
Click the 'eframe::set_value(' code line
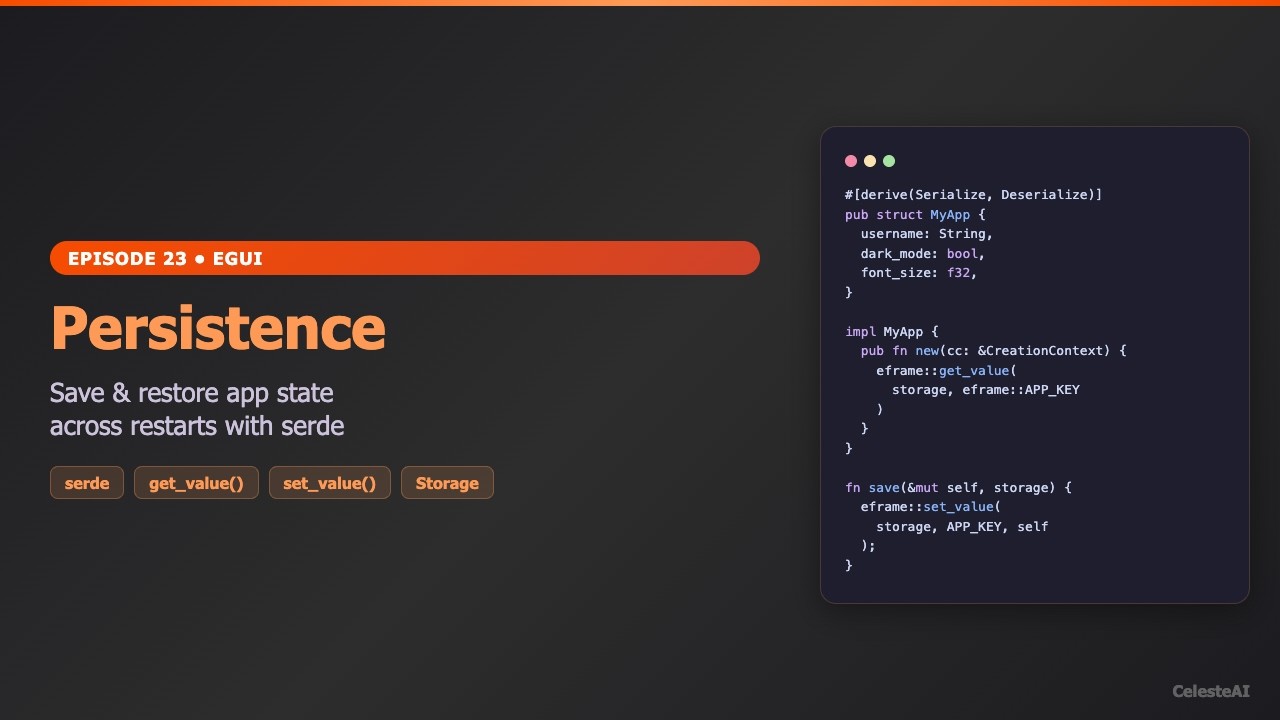point(931,507)
